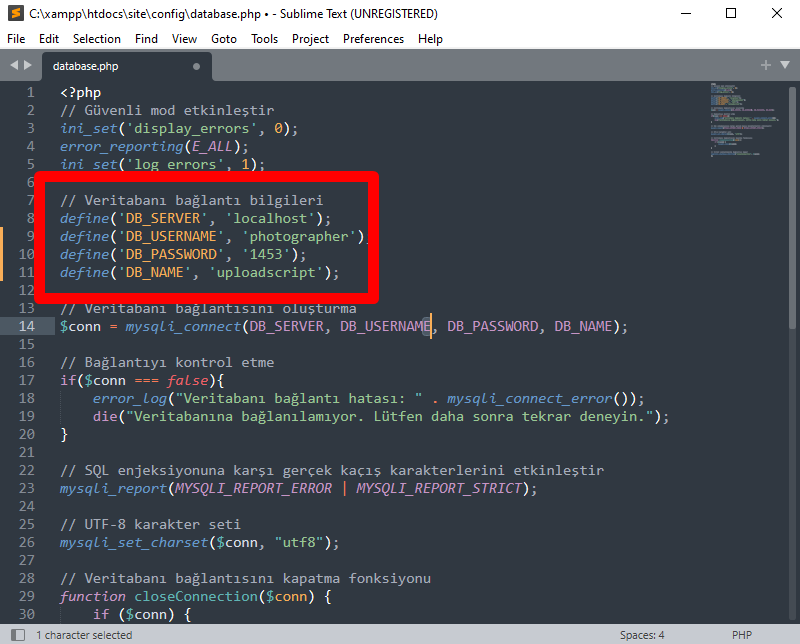Click 'DB_NAME' in define on line 11
Image resolution: width=800 pixels, height=644 pixels.
155,273
